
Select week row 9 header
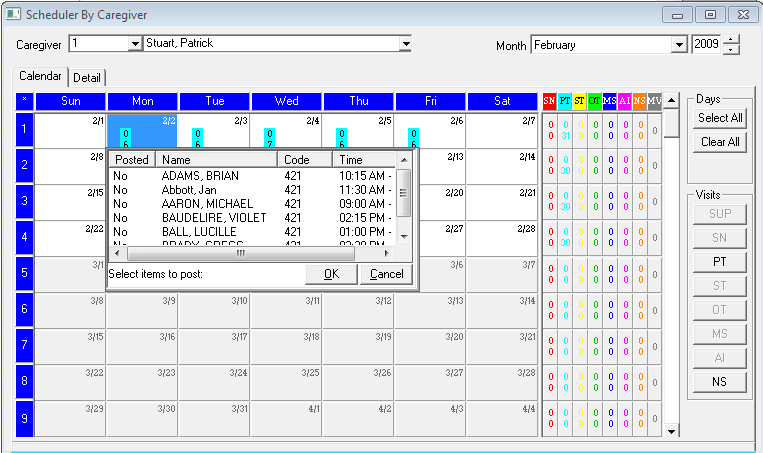[x=25, y=418]
